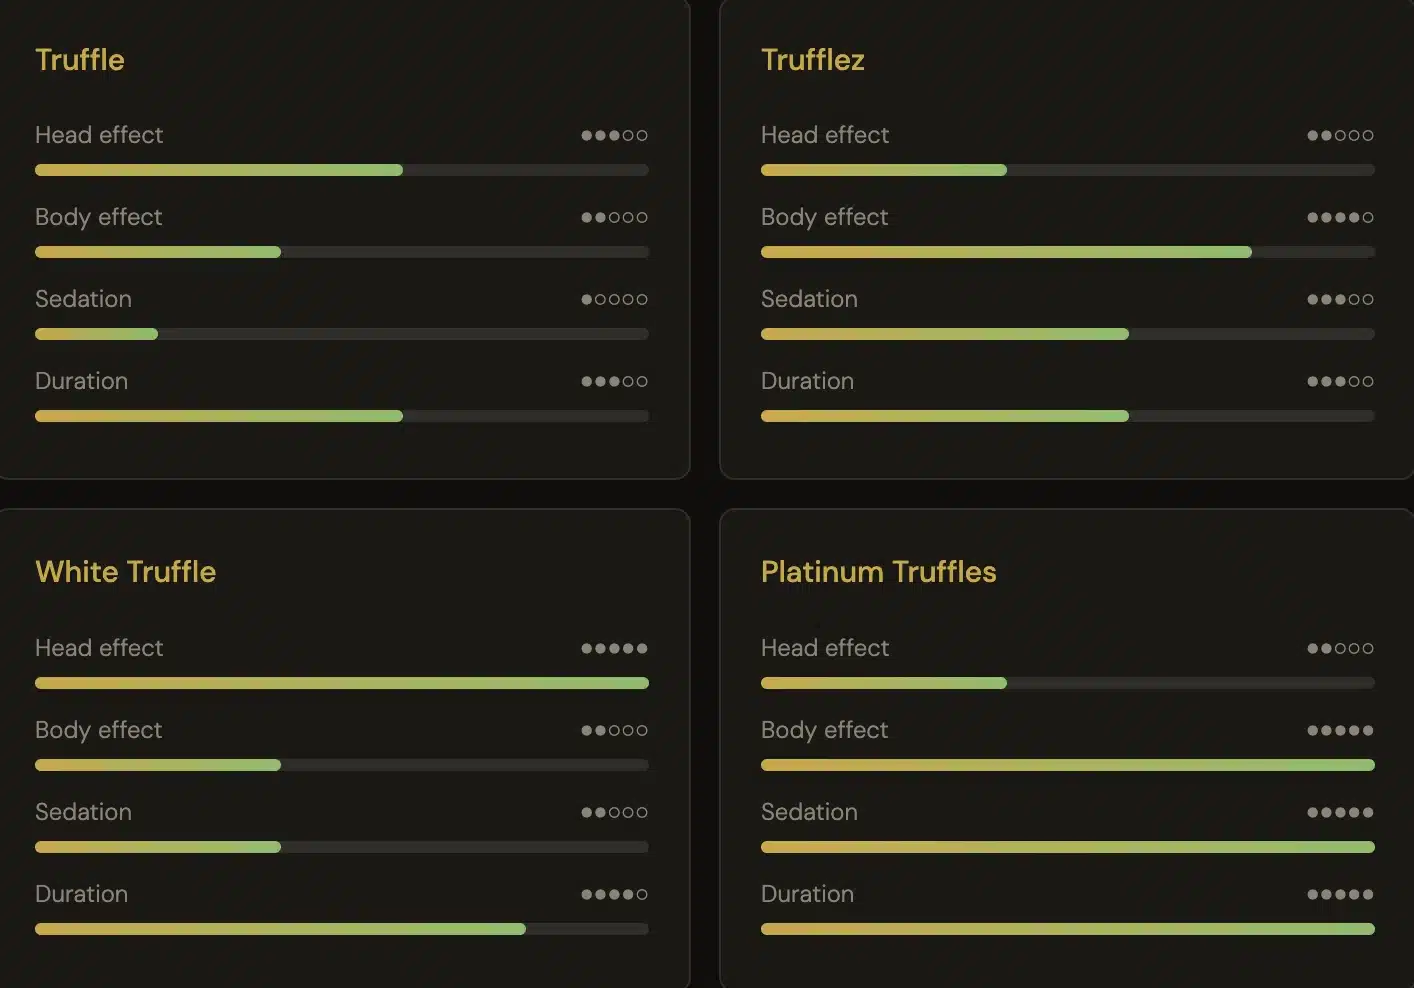This screenshot has height=988, width=1414.
Task: Select the Platinum Truffles title
Action: (878, 572)
